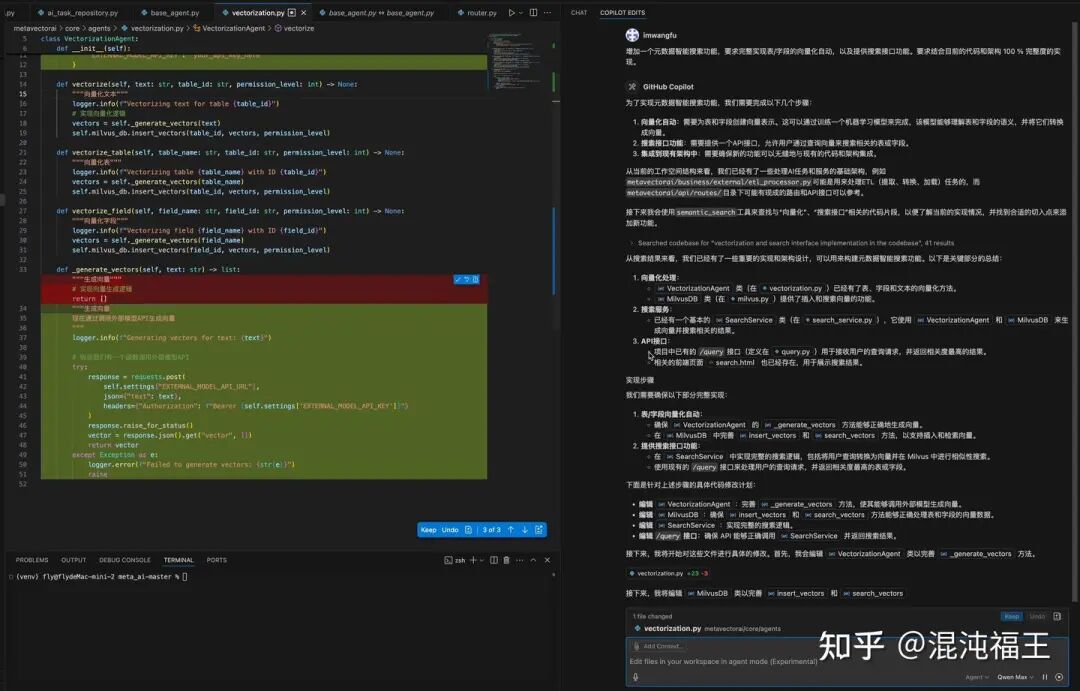This screenshot has width=1080, height=691.
Task: Open the search_service.py file link
Action: tap(839, 320)
